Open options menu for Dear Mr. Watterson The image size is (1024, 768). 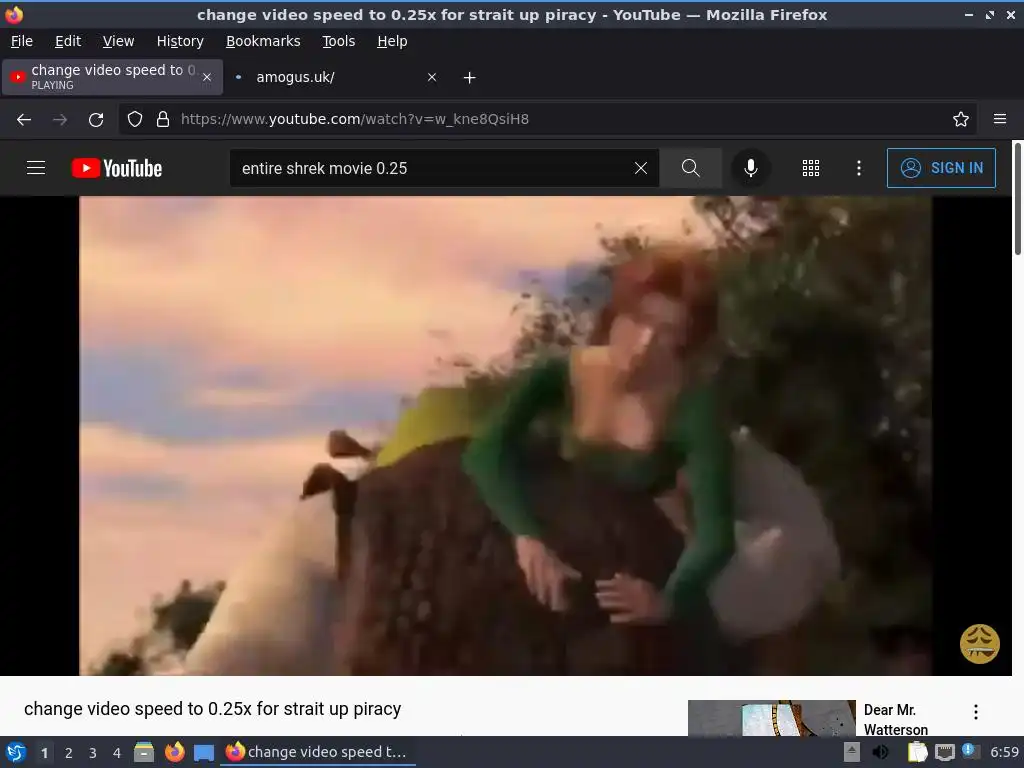[976, 712]
